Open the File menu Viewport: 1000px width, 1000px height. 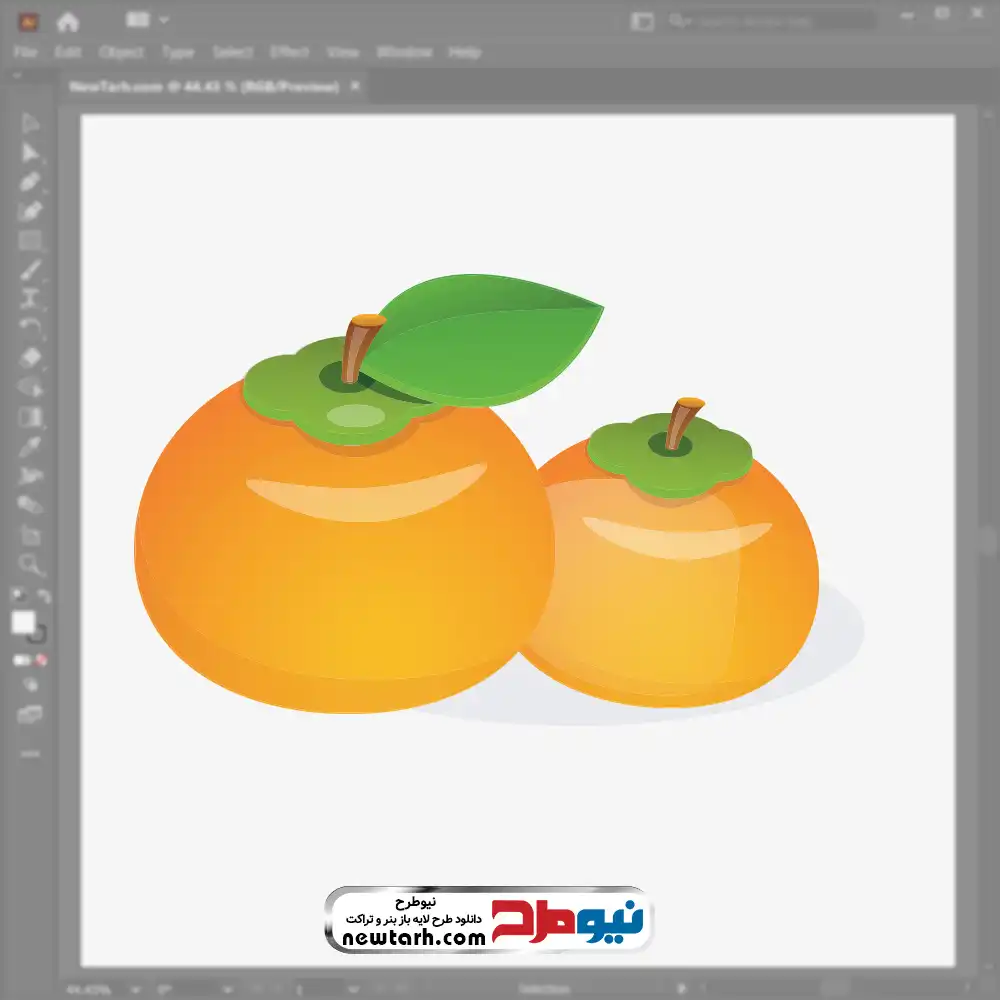(26, 52)
